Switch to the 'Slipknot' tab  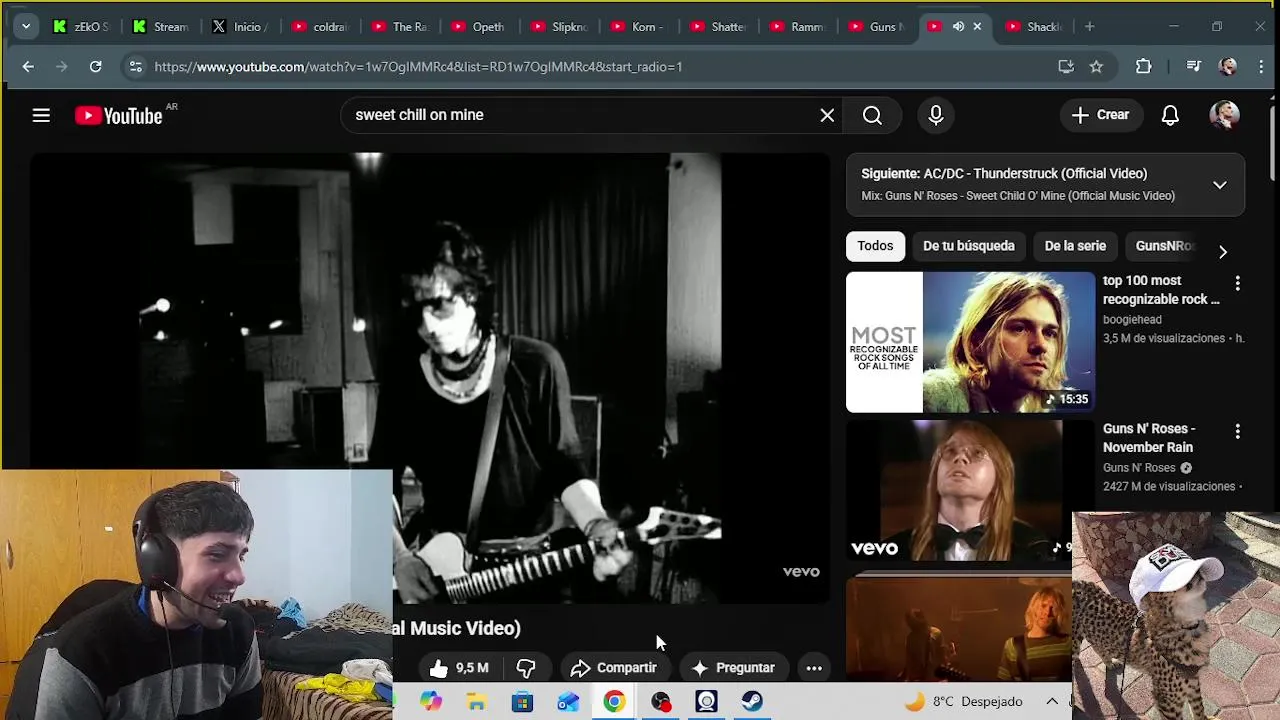[x=559, y=27]
